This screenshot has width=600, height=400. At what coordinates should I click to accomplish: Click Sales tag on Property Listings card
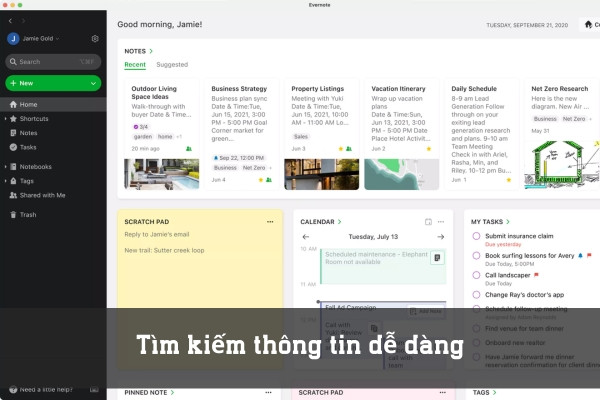pos(301,137)
